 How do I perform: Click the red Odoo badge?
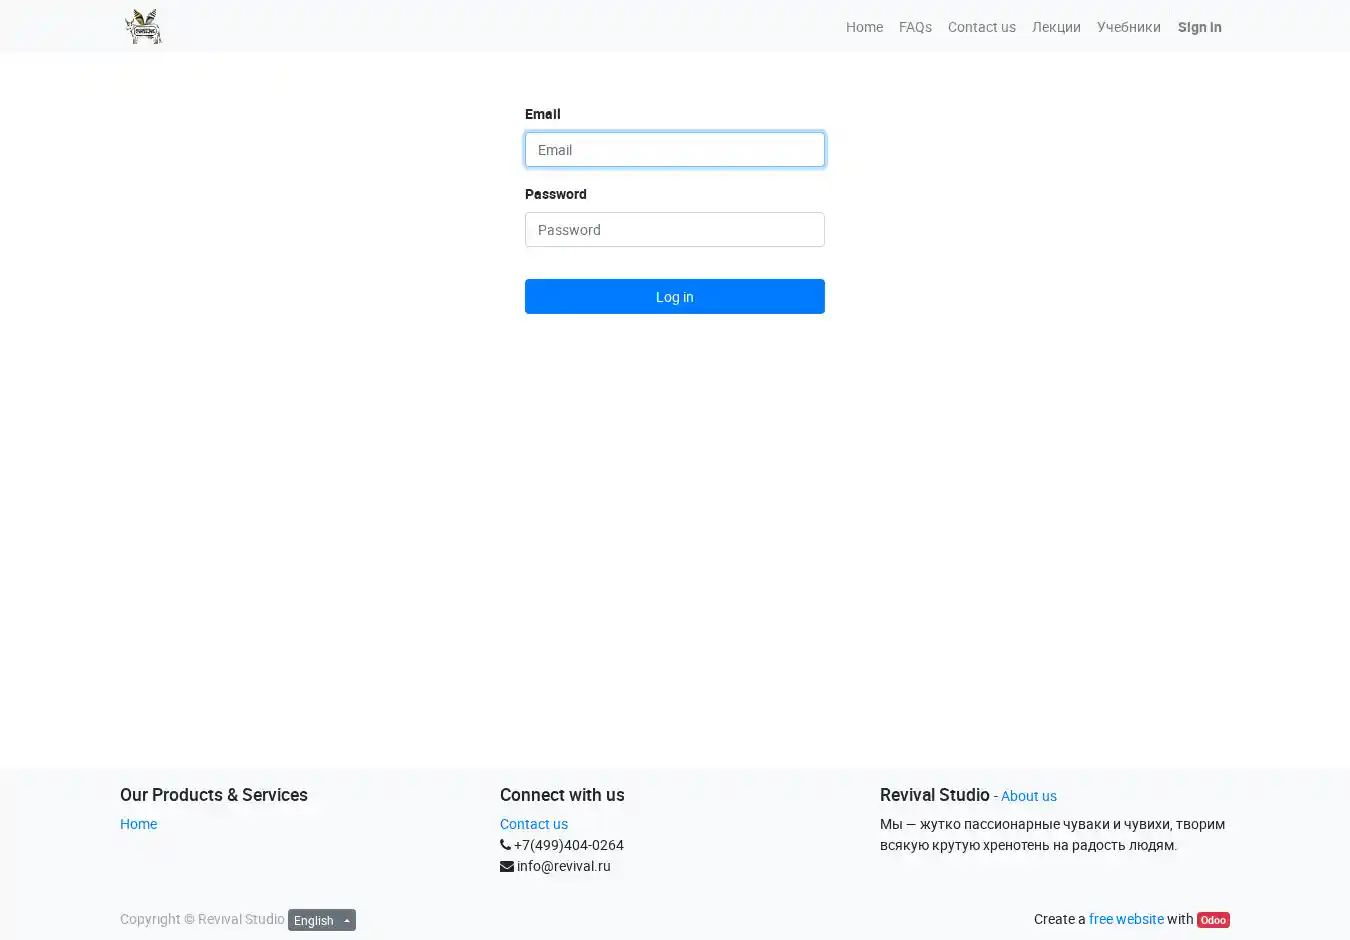pyautogui.click(x=1213, y=920)
